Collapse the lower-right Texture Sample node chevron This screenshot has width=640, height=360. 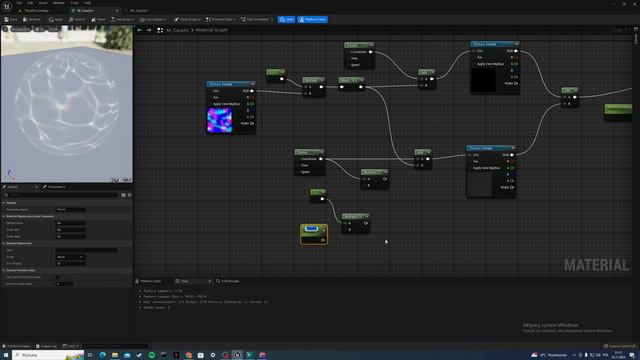pyautogui.click(x=513, y=148)
